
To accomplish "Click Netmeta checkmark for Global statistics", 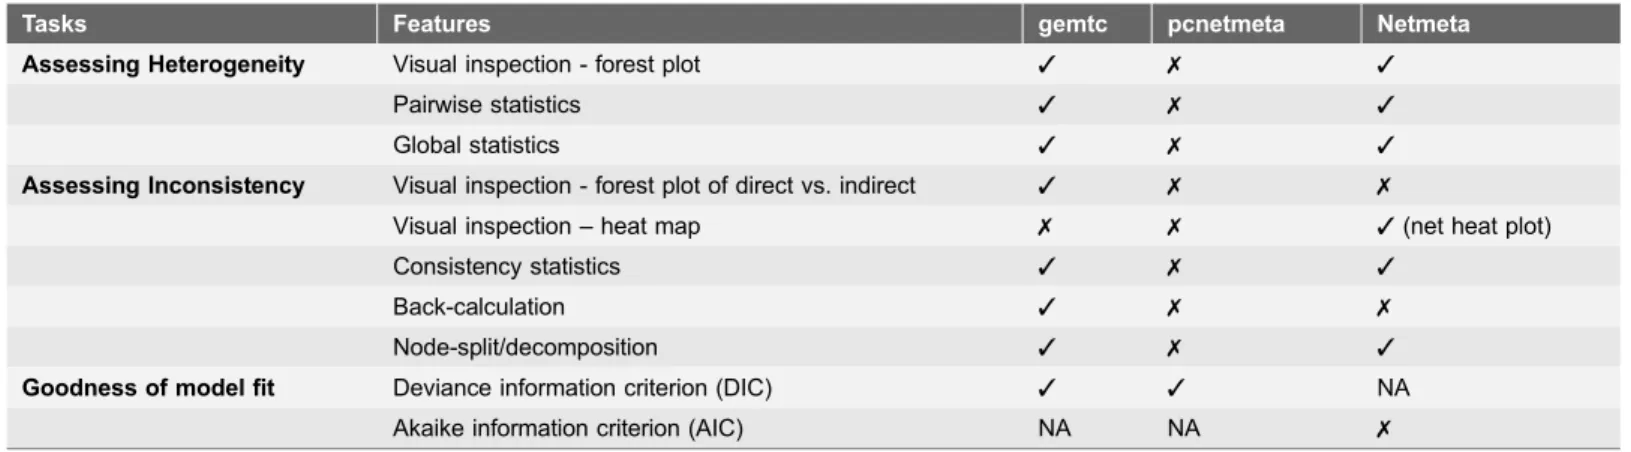I will 1385,145.
